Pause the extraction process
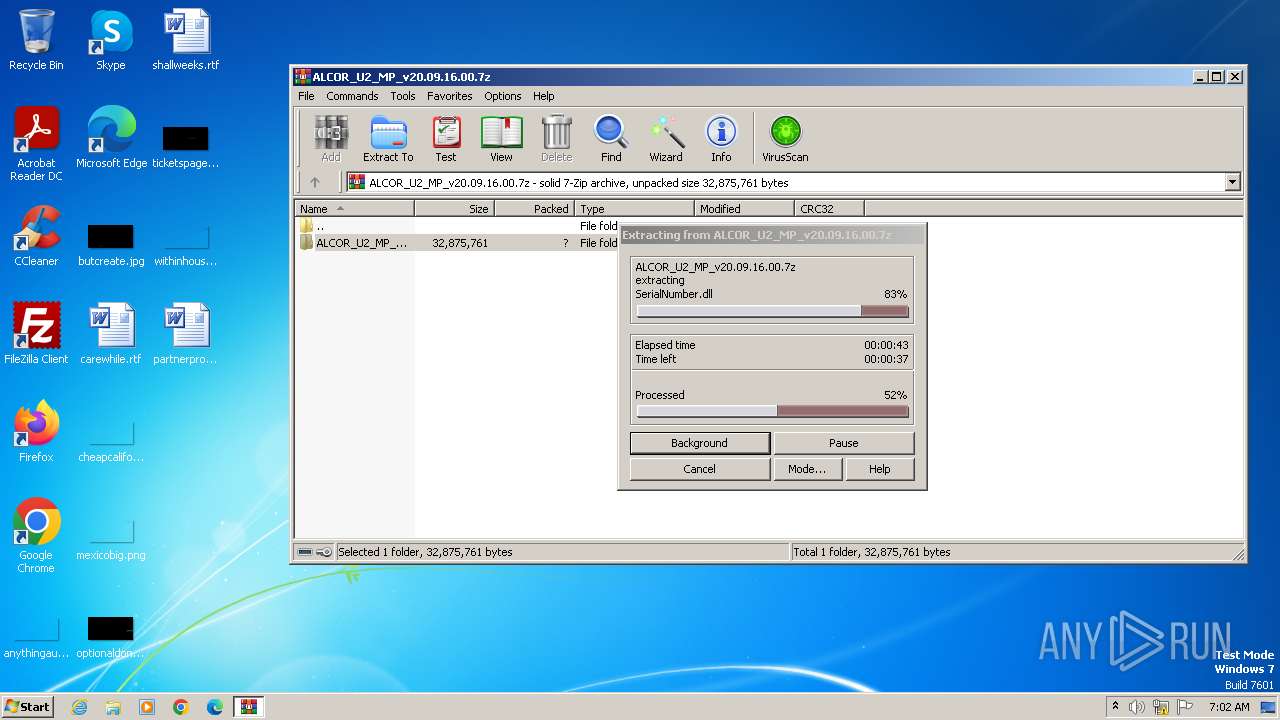1280x720 pixels. [844, 443]
